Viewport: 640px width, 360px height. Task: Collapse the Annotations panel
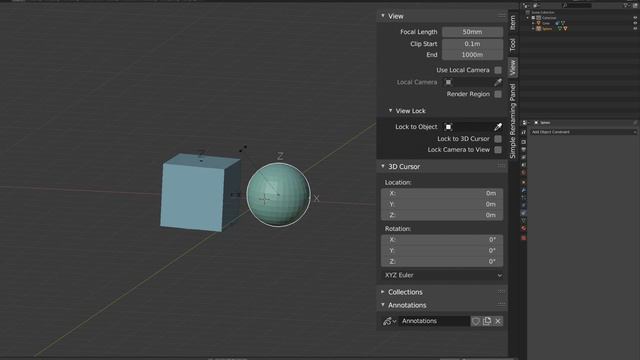[383, 305]
